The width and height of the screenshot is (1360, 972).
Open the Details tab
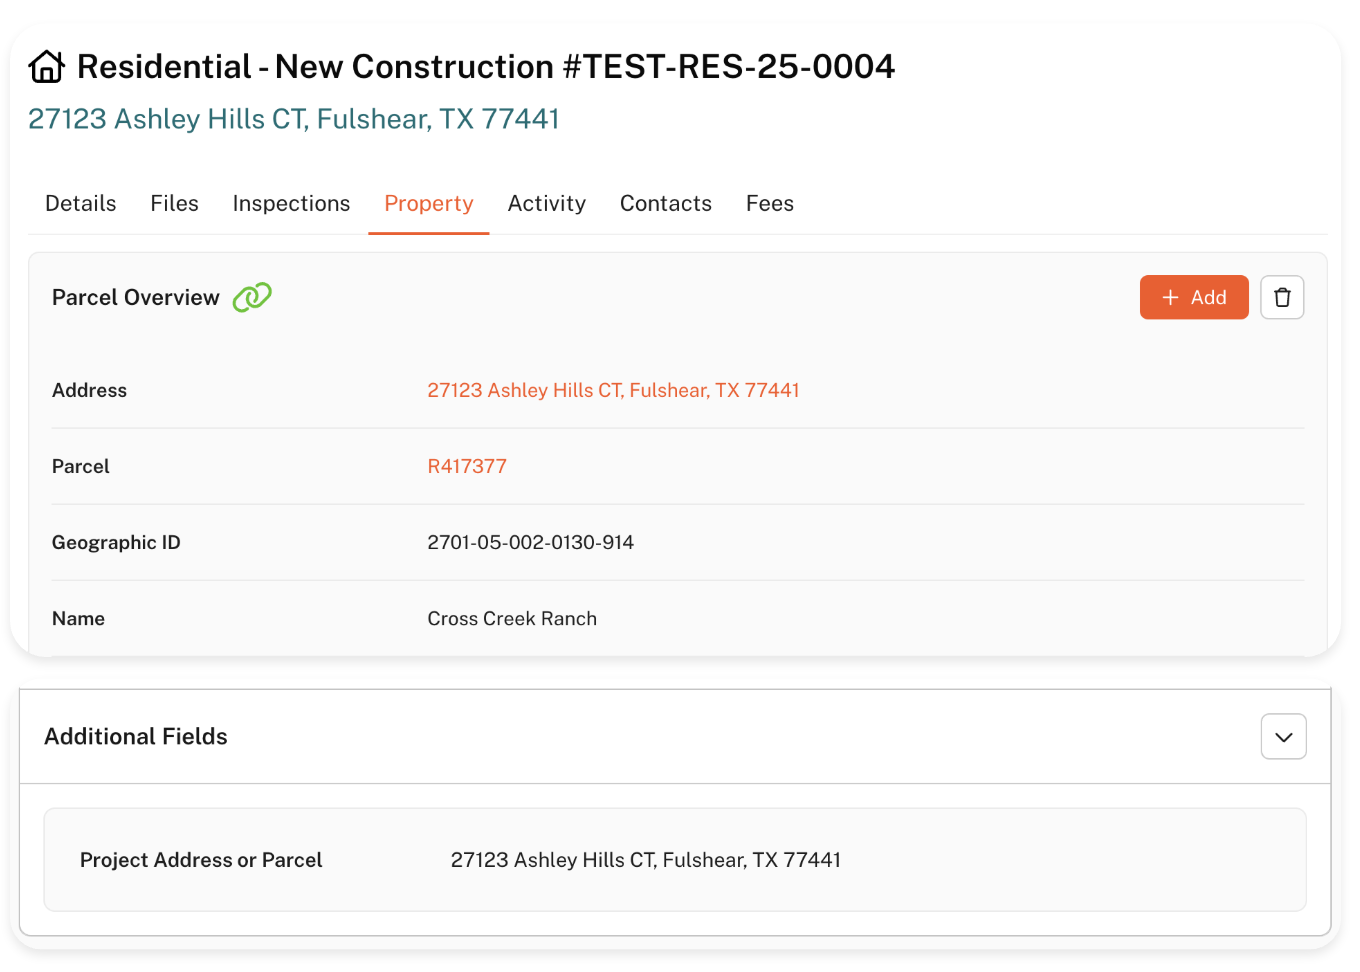click(81, 203)
